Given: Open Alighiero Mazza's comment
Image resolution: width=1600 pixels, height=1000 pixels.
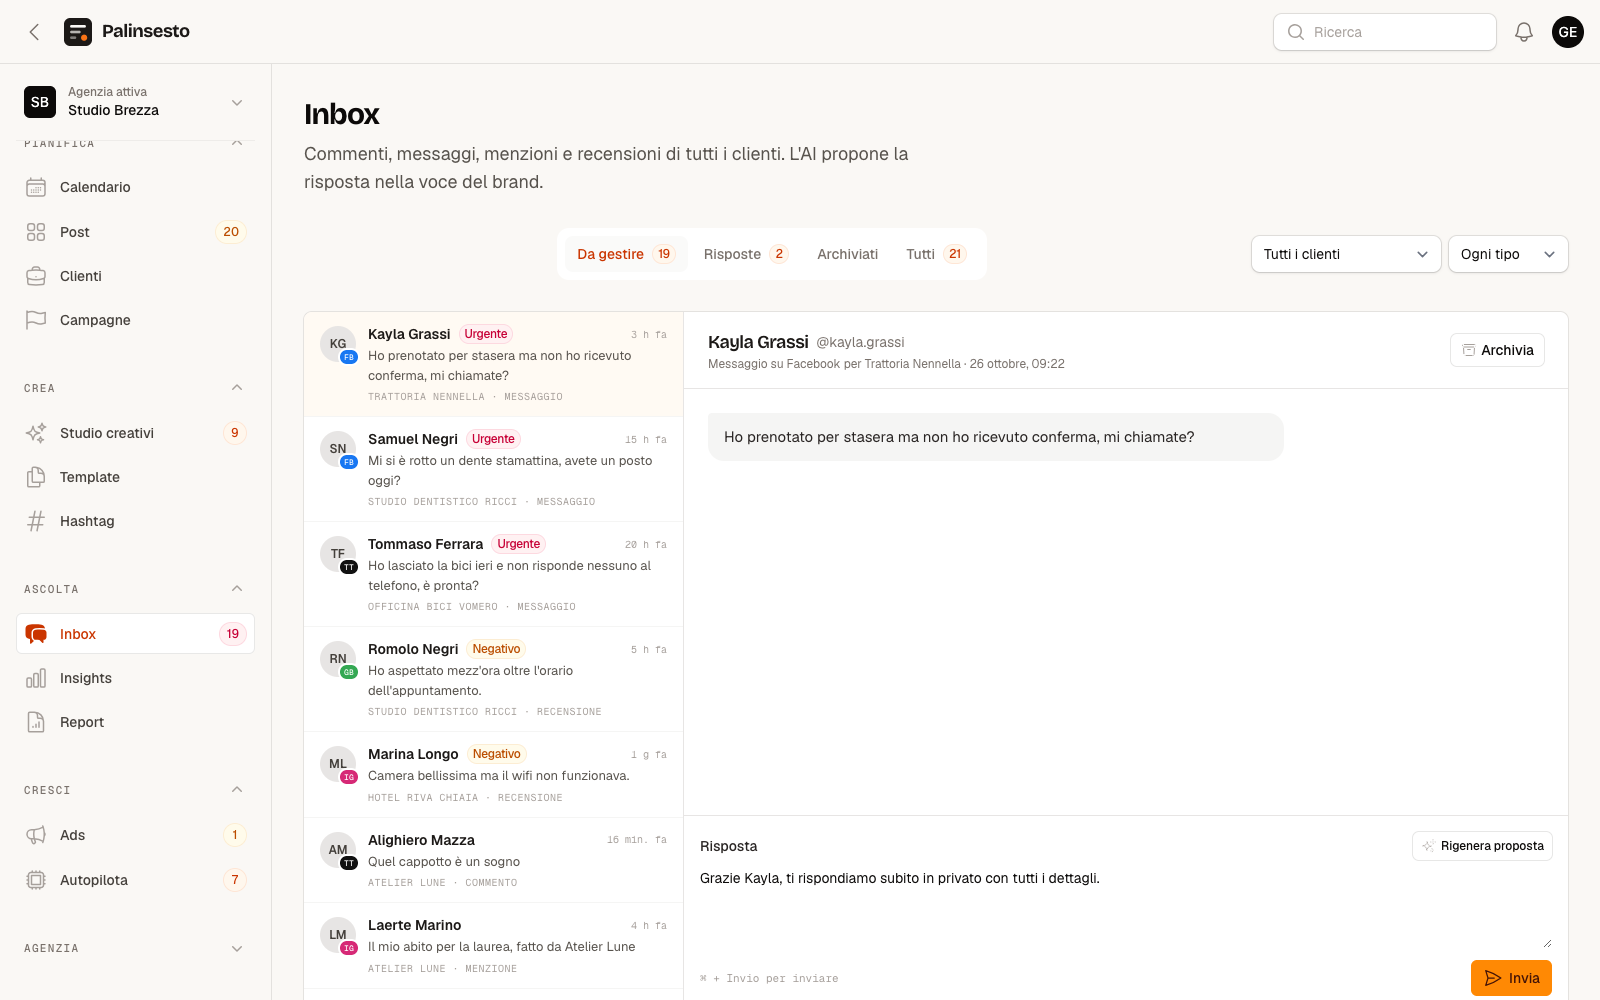Looking at the screenshot, I should coord(494,861).
